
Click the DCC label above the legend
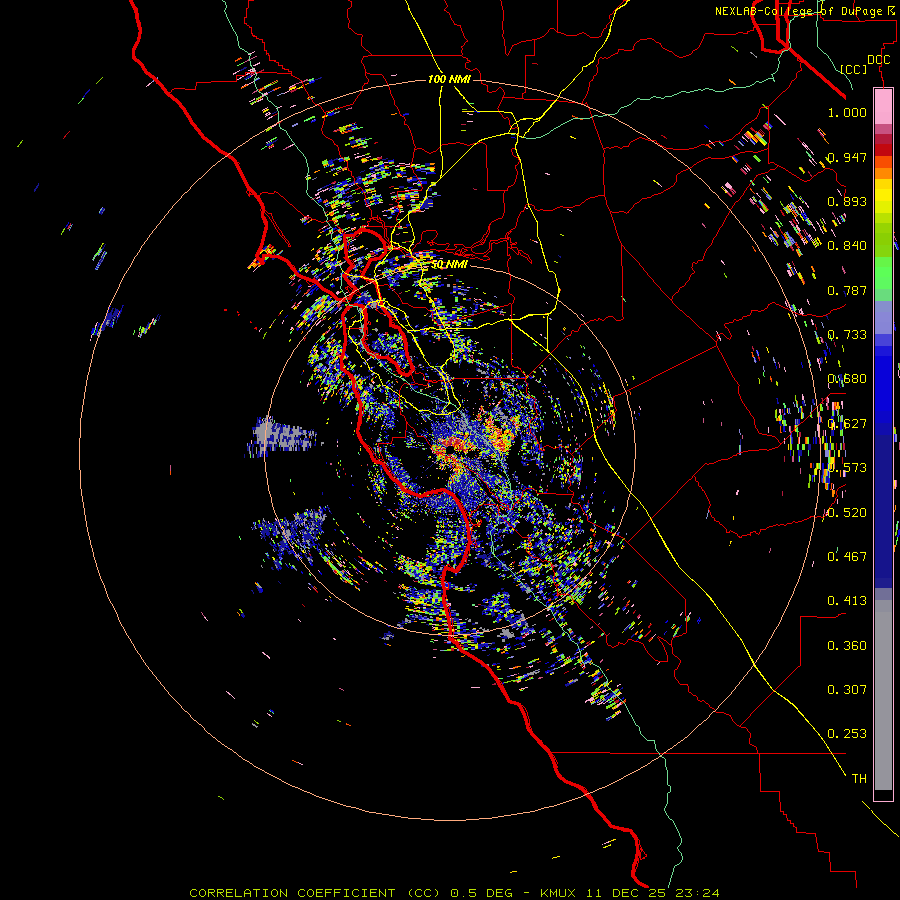[x=879, y=60]
